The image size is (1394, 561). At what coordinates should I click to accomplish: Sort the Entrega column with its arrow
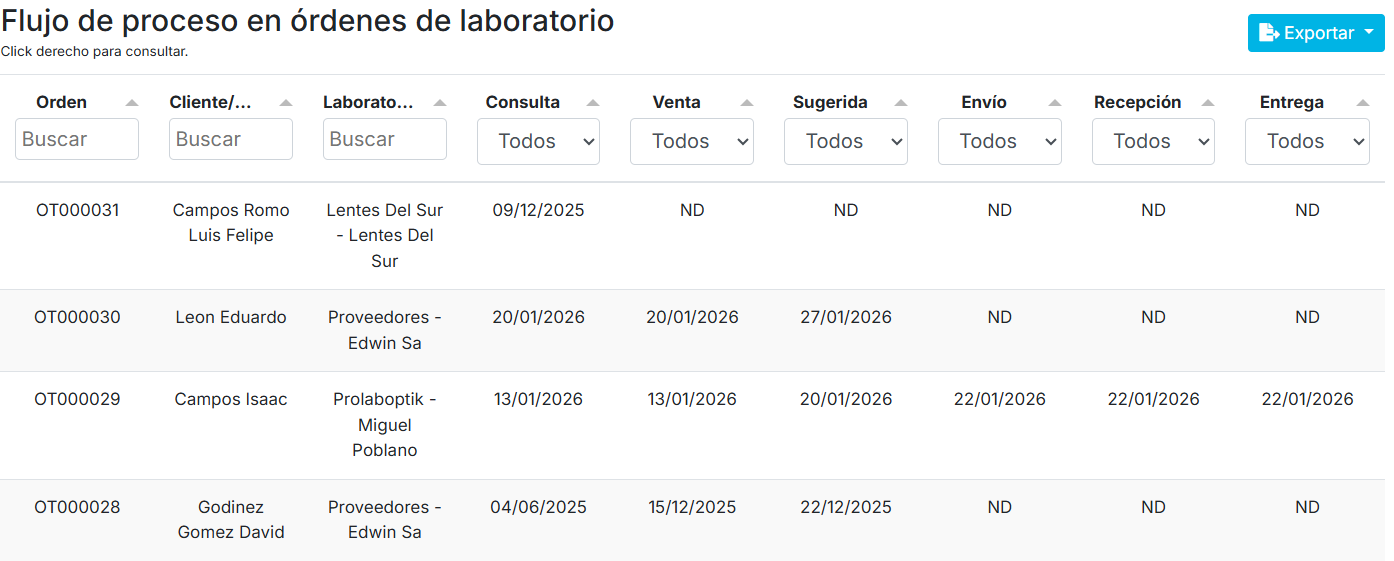click(x=1362, y=103)
